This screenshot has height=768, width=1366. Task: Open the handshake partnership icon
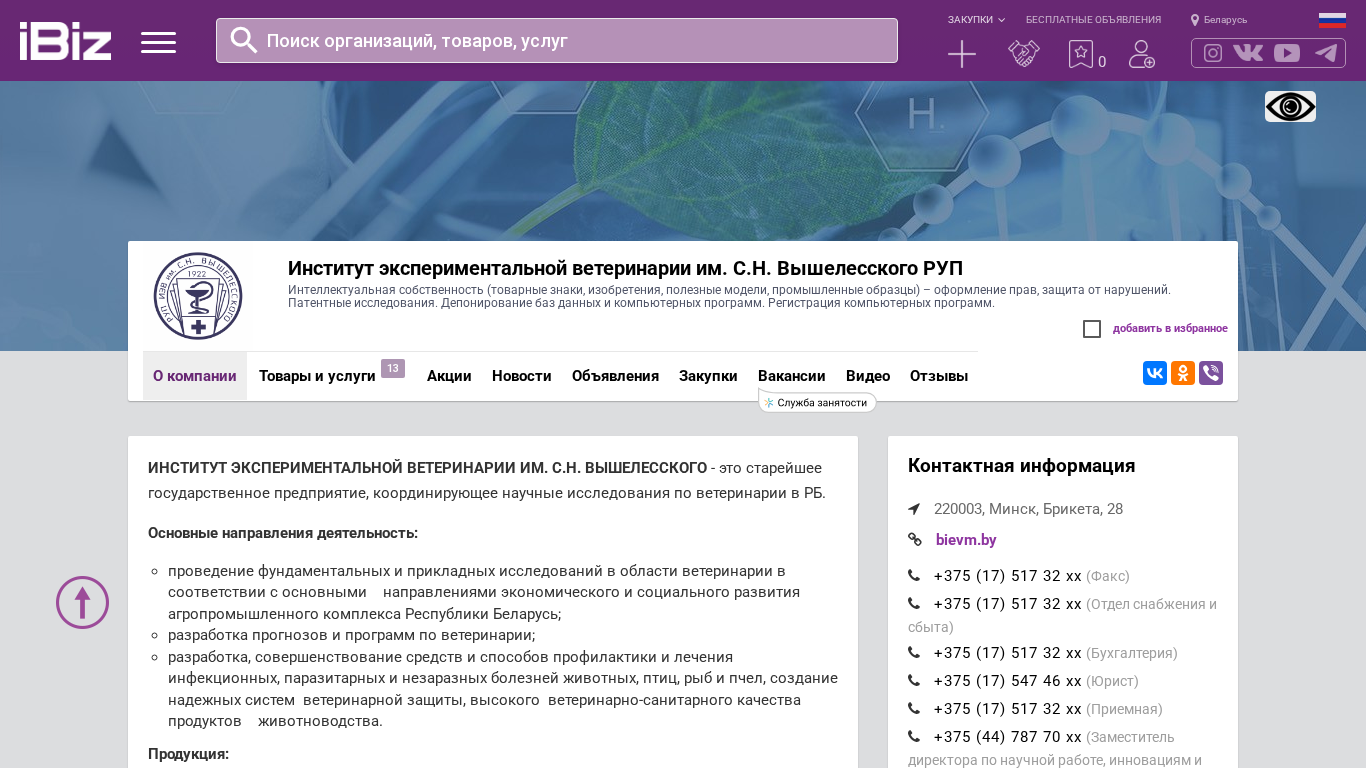(1023, 54)
